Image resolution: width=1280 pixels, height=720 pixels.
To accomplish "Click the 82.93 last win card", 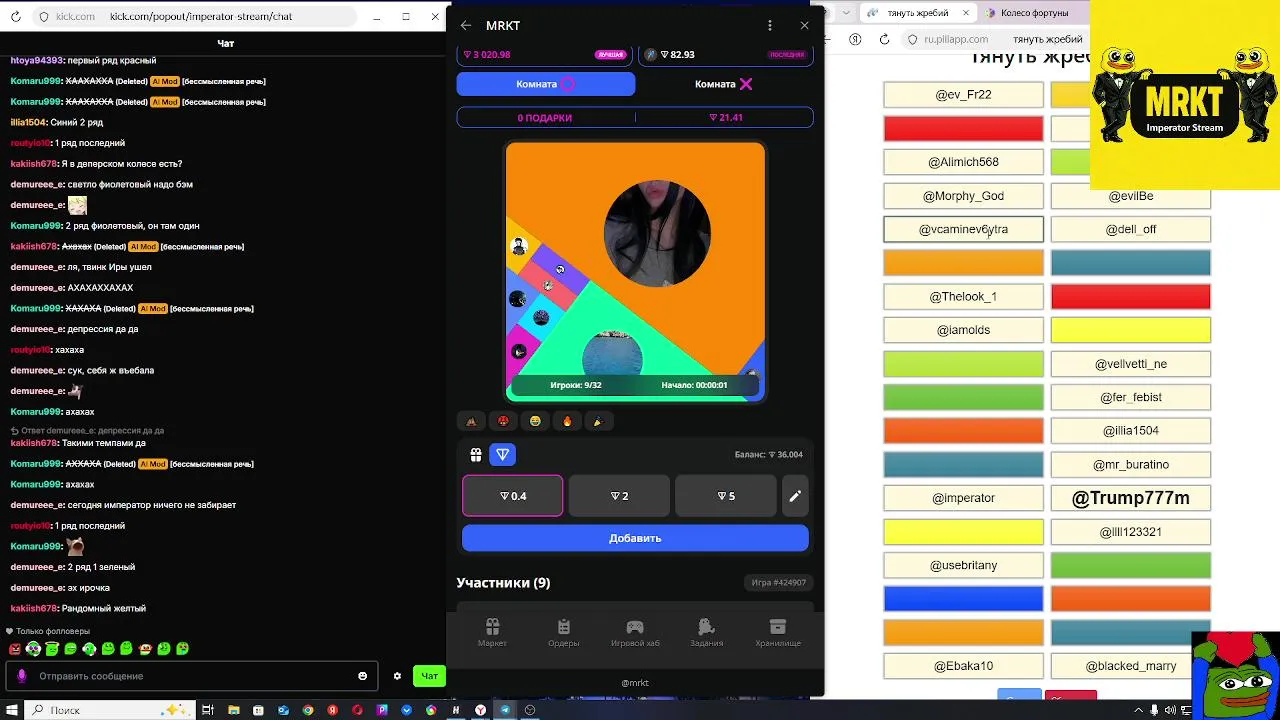I will click(x=725, y=55).
